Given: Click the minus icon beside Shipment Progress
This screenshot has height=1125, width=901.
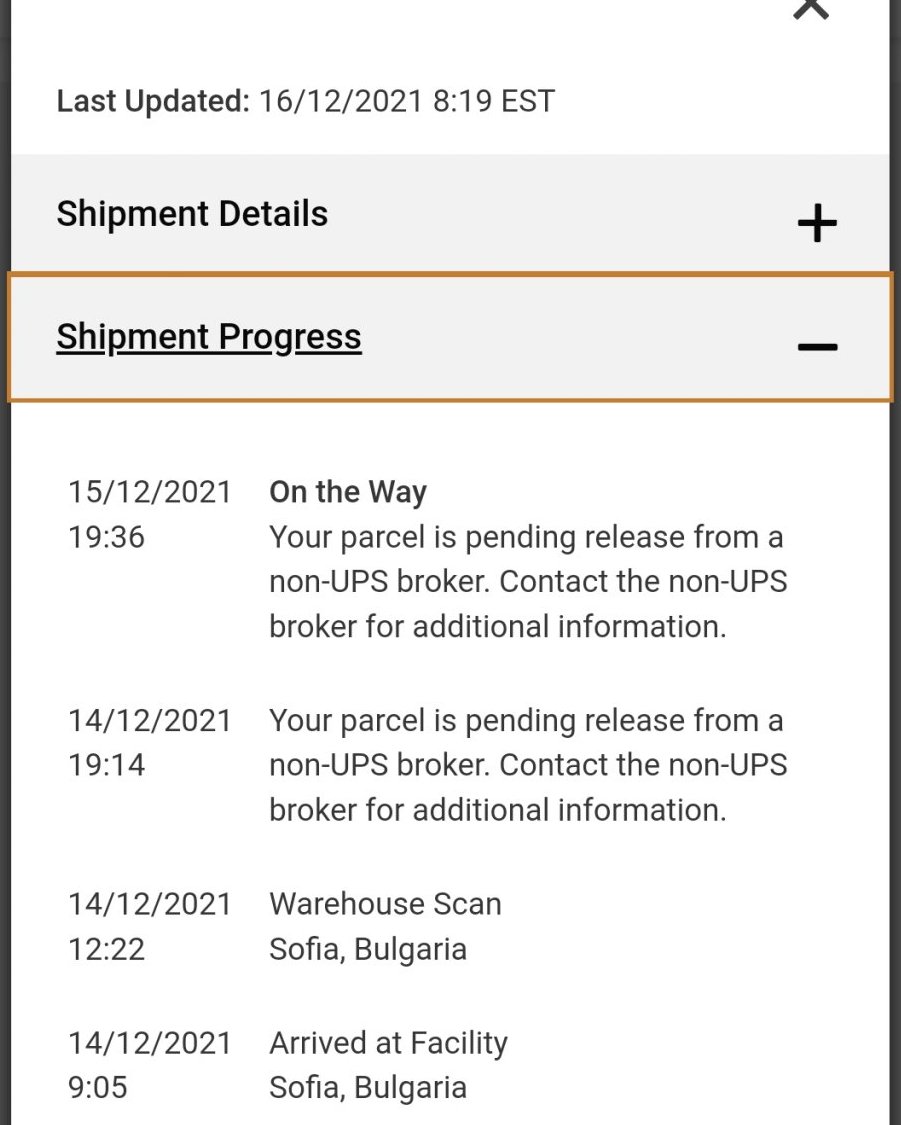Looking at the screenshot, I should 816,346.
